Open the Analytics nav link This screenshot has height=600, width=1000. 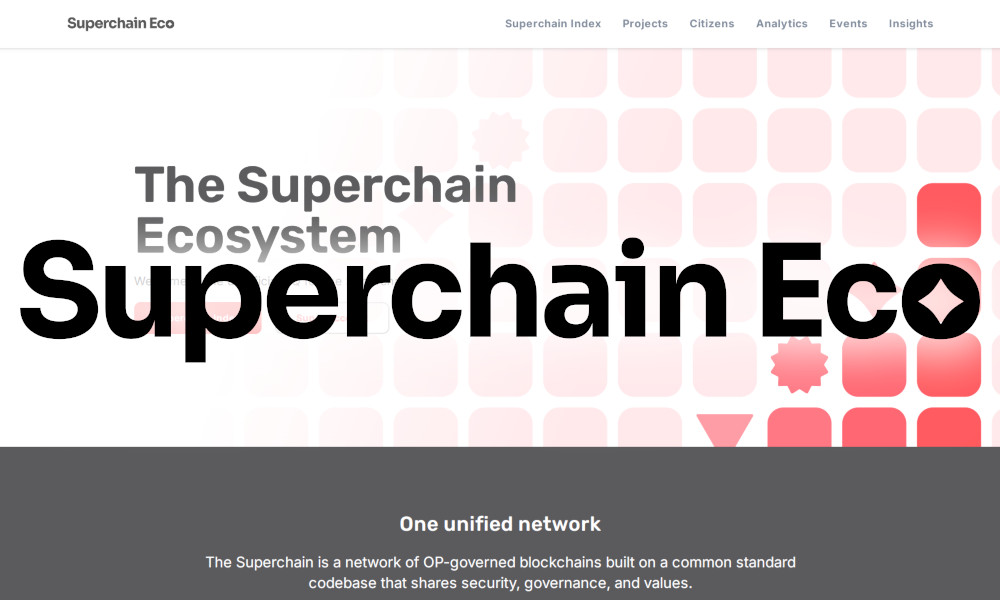coord(782,24)
